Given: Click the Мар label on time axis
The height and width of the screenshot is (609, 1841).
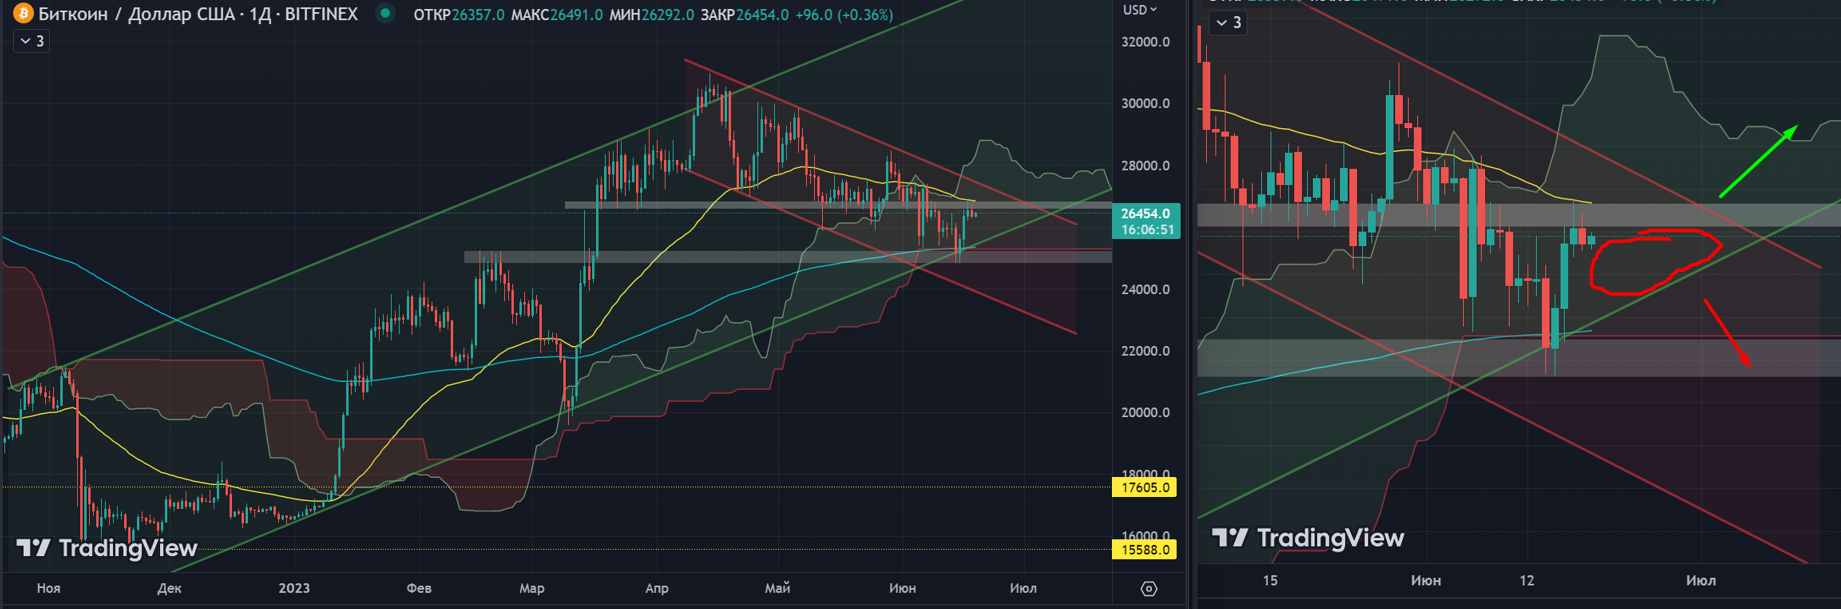Looking at the screenshot, I should tap(532, 588).
